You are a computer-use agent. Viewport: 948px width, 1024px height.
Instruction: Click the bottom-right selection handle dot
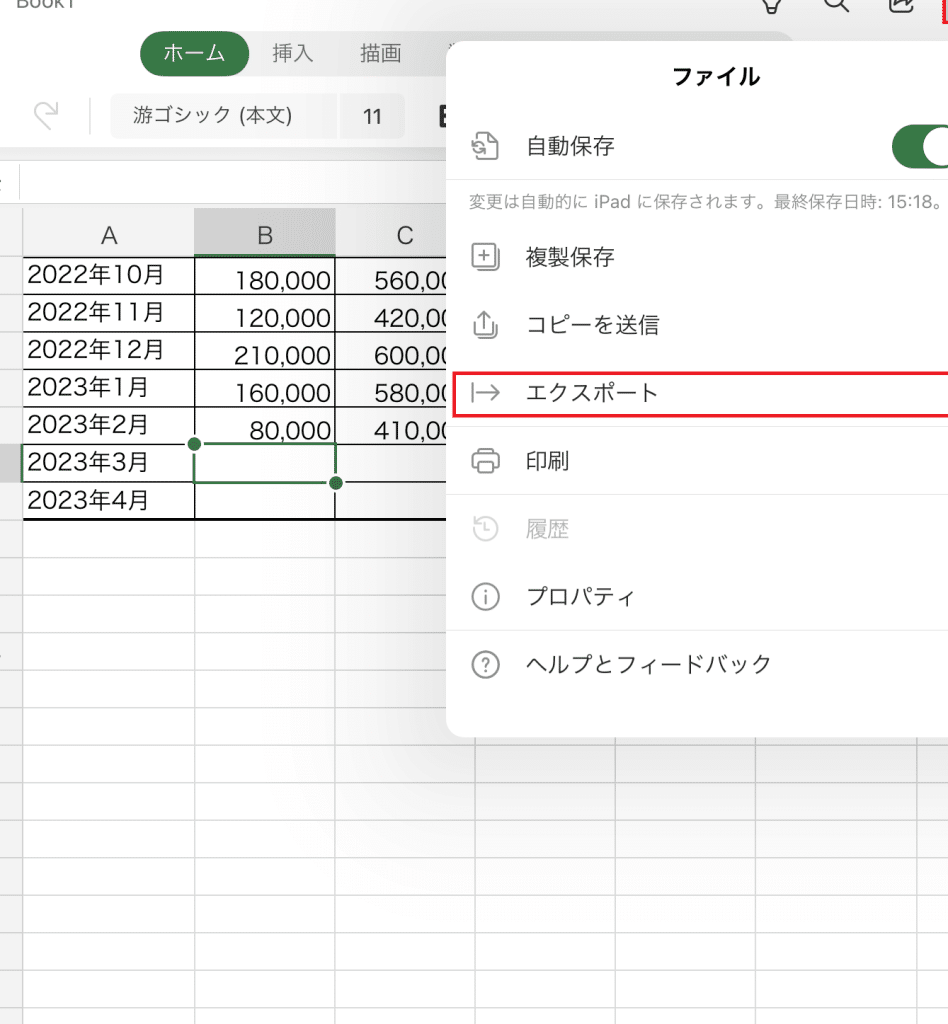(x=336, y=483)
